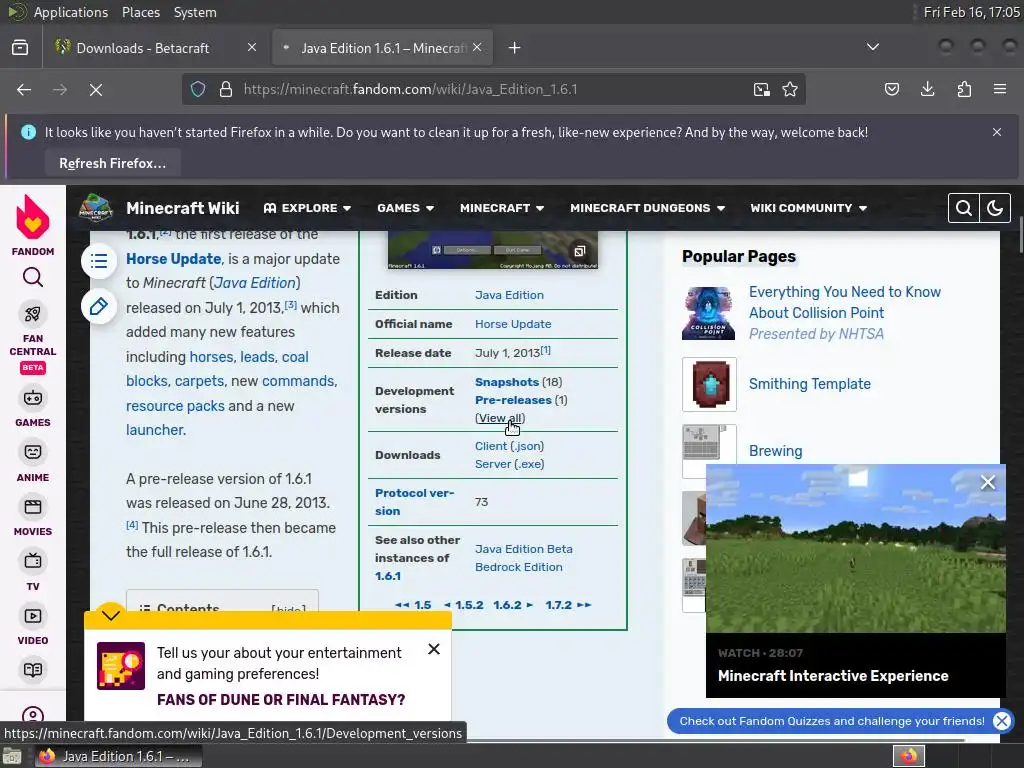The width and height of the screenshot is (1024, 768).
Task: Open the Fandom sidebar search magnifier
Action: 33,278
